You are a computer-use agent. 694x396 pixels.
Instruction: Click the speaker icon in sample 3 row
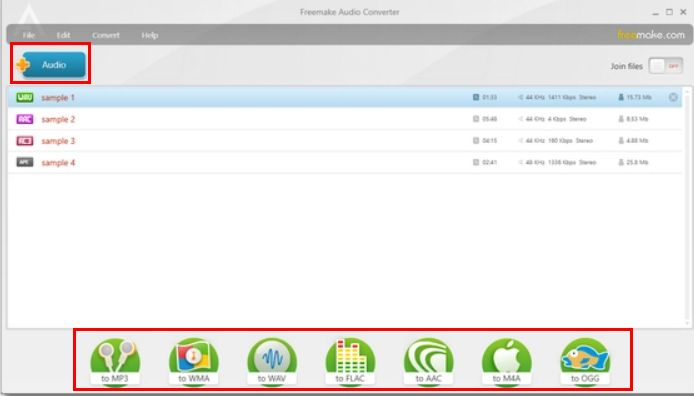520,140
